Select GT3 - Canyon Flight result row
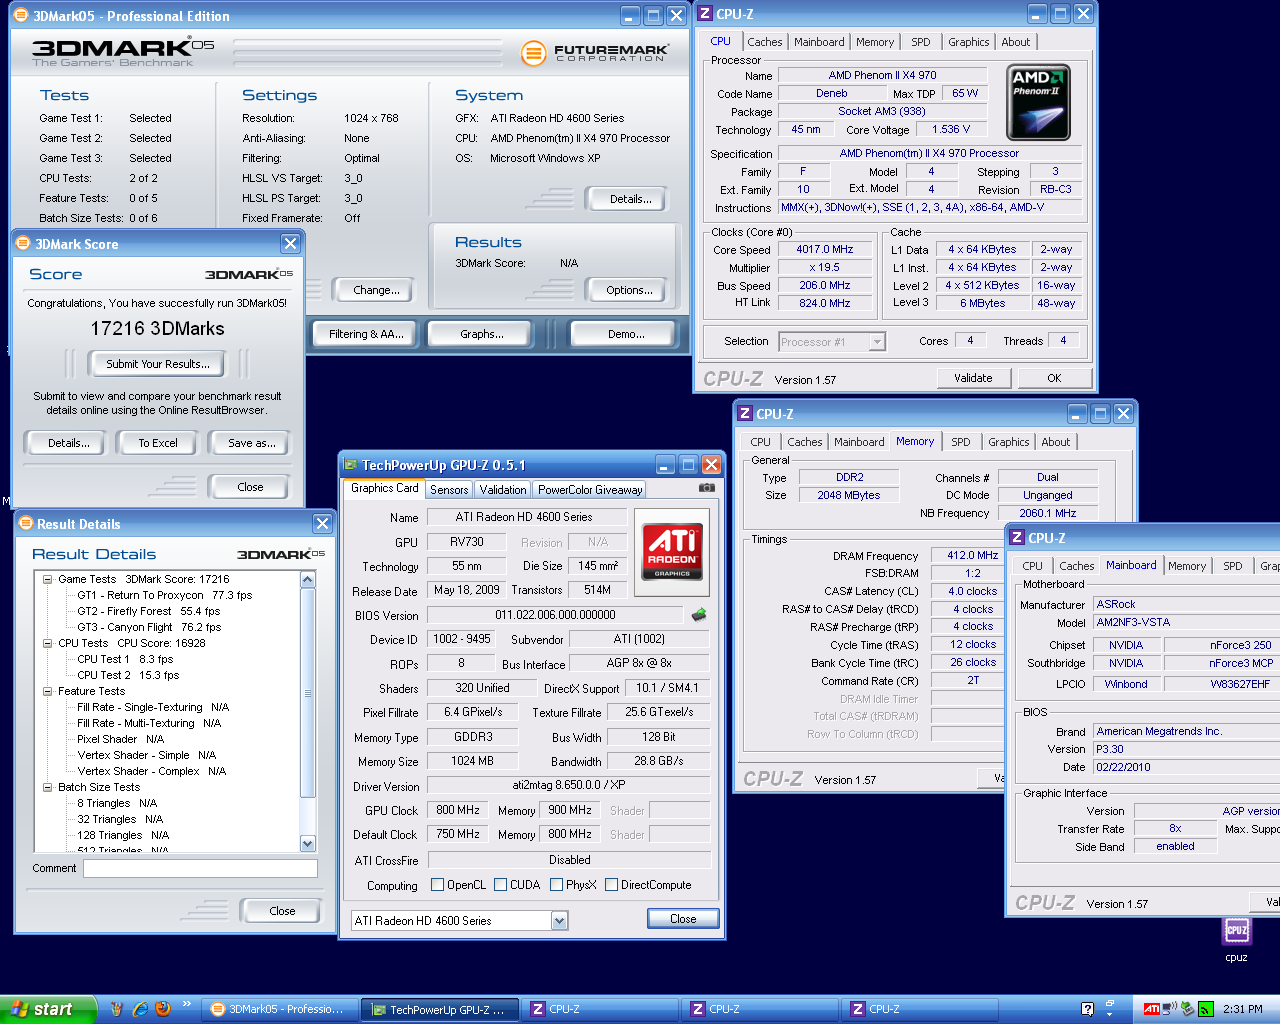This screenshot has width=1280, height=1024. click(149, 627)
